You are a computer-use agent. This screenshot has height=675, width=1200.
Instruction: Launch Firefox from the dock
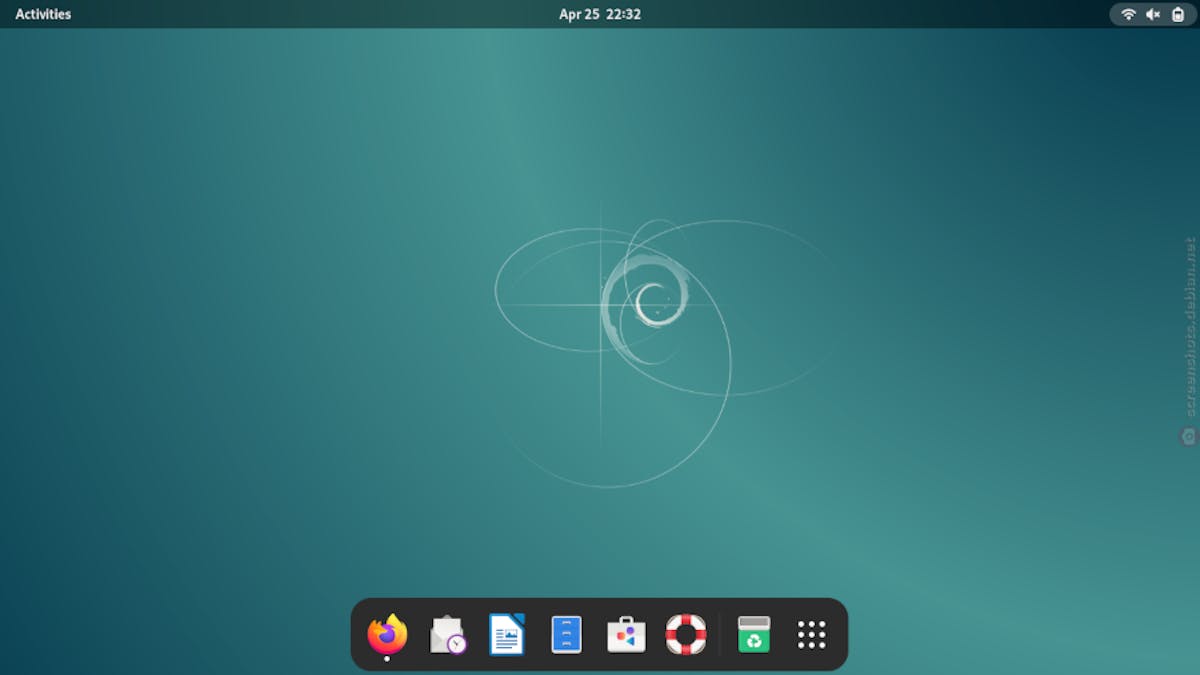point(387,634)
